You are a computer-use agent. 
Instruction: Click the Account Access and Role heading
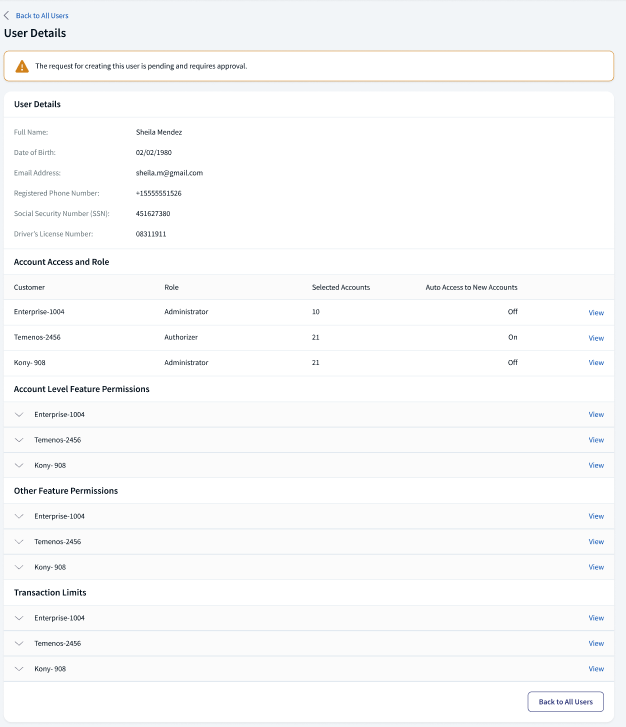61,262
